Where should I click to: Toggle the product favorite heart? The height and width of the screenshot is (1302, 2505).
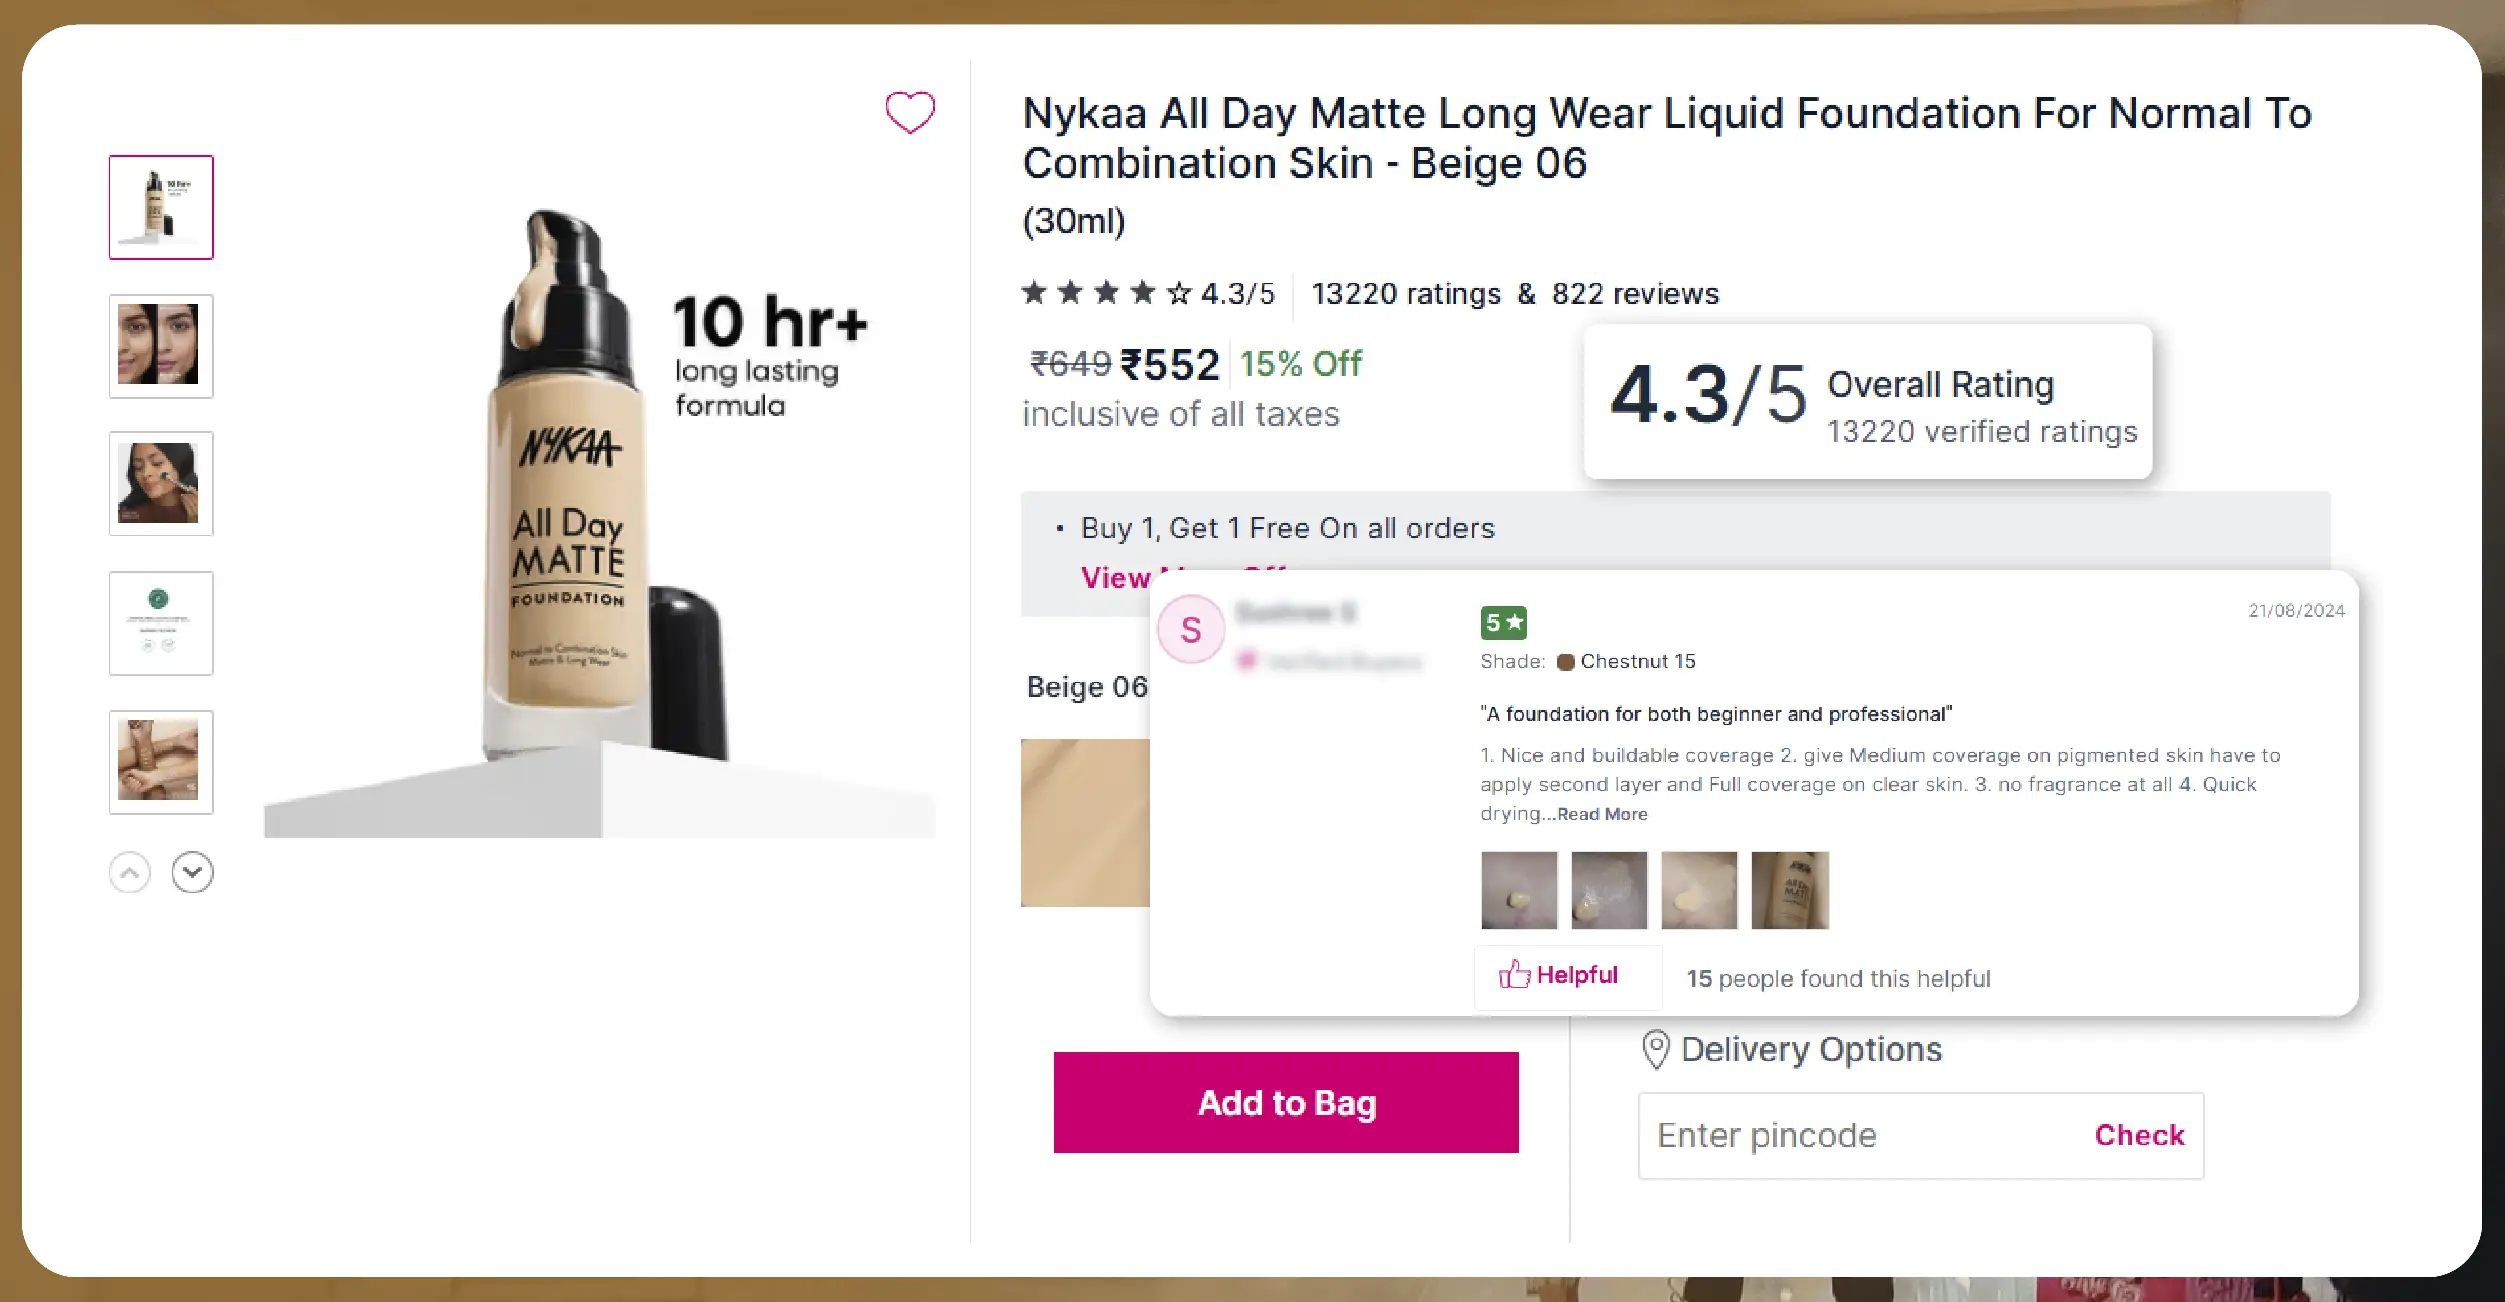(x=910, y=112)
